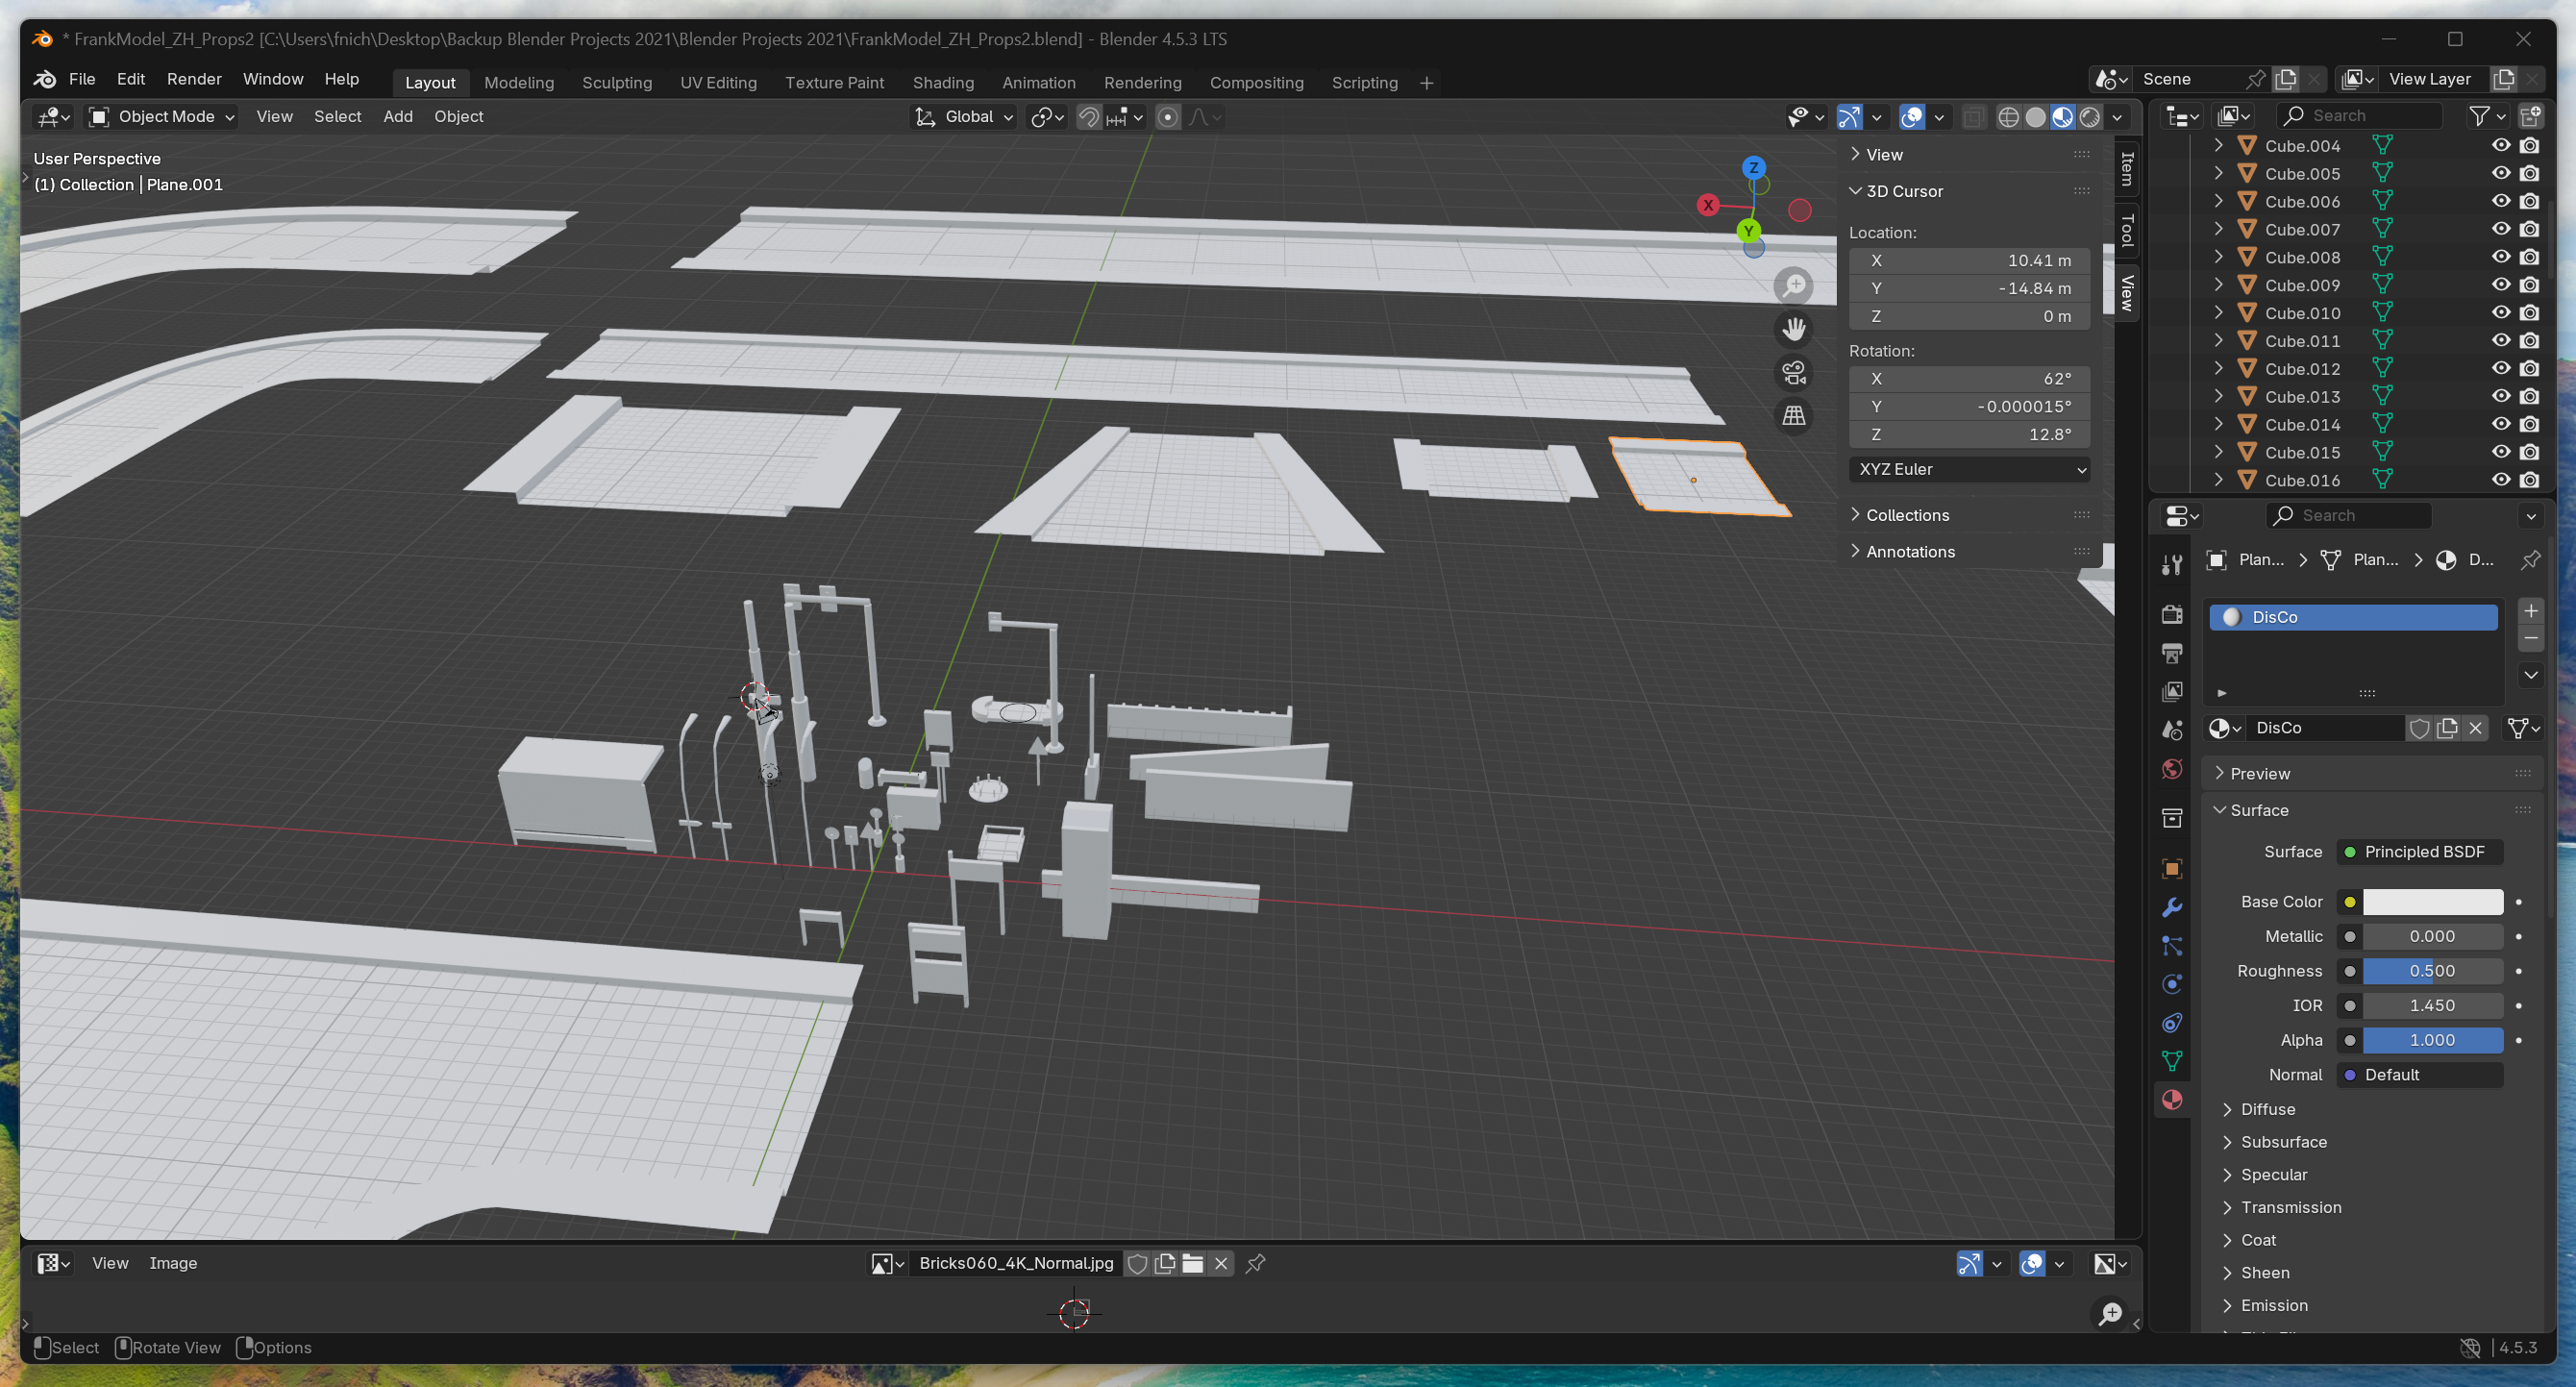2576x1387 pixels.
Task: Click the Principled BSDF surface button
Action: pos(2421,852)
